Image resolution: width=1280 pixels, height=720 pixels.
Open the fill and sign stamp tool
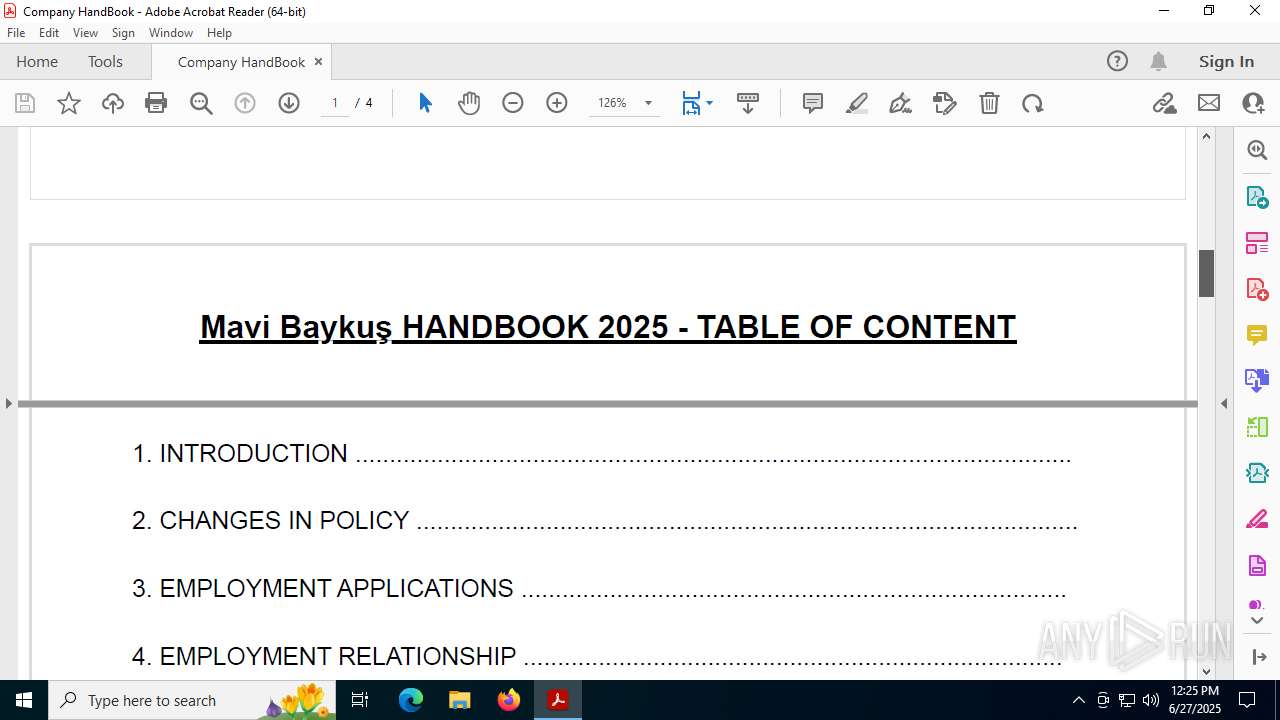945,103
